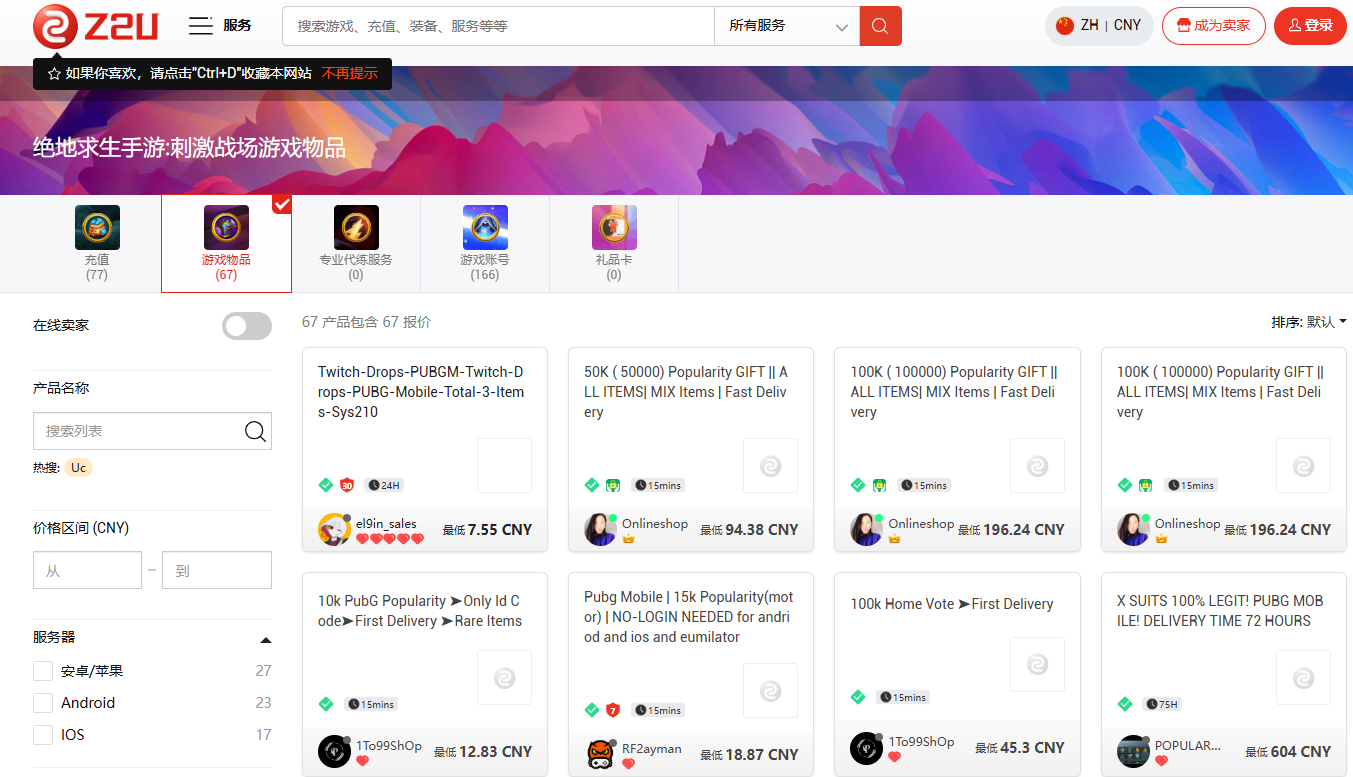This screenshot has width=1353, height=777.
Task: Click the 游戏账号 category icon
Action: (x=485, y=227)
